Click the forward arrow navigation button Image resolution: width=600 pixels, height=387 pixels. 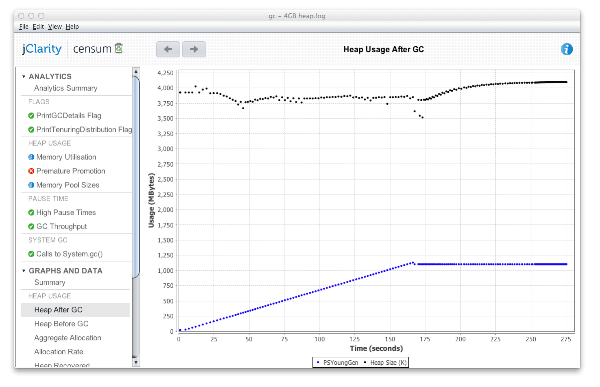pos(194,49)
